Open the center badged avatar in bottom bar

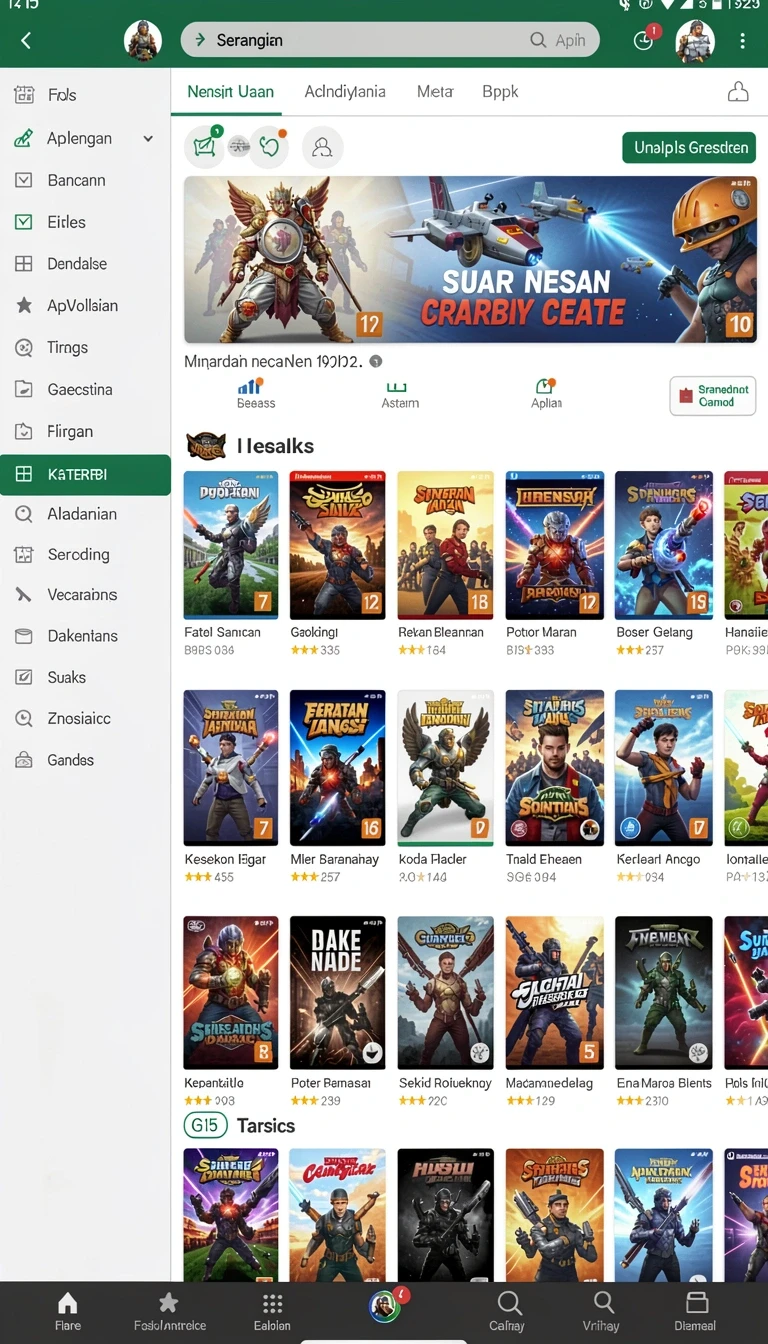coord(387,1304)
